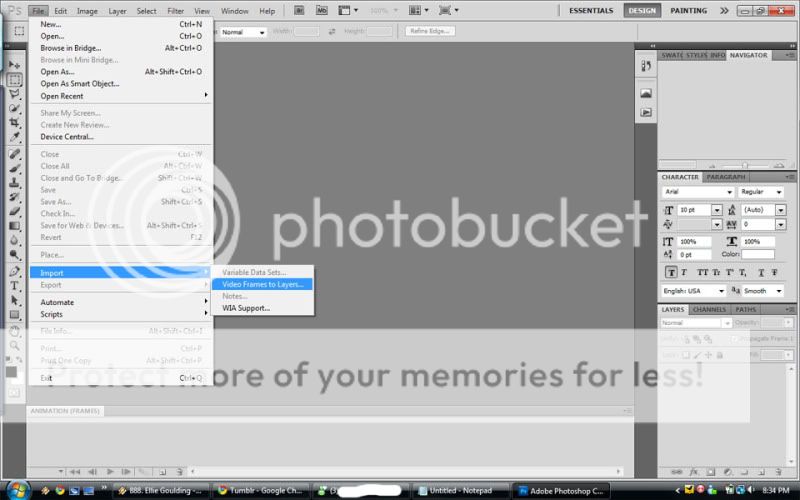The height and width of the screenshot is (500, 800).
Task: Toggle Strikethrough style in Character panel
Action: click(772, 272)
